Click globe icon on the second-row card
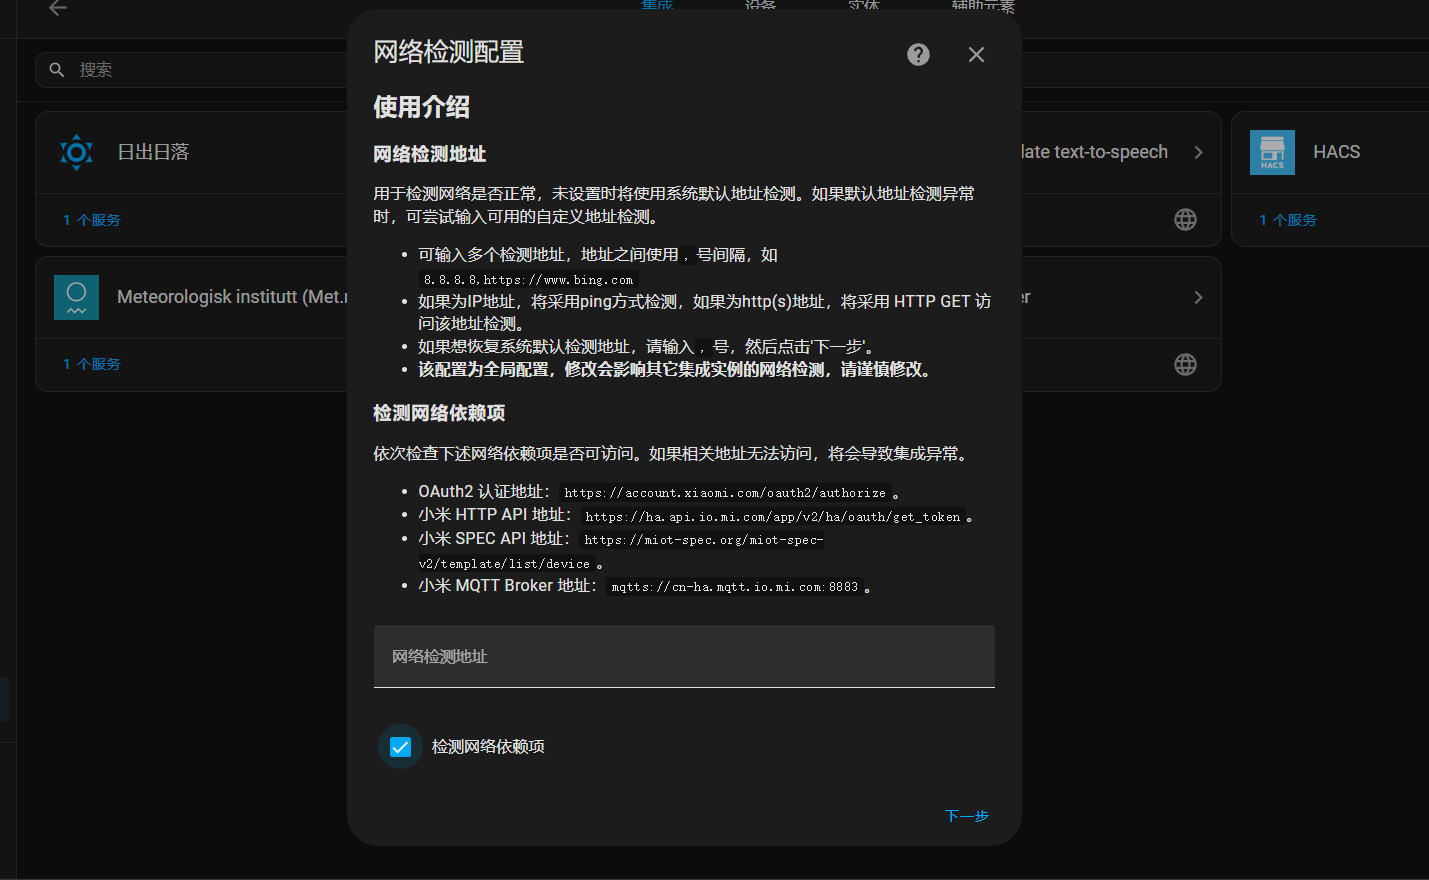 1185,365
